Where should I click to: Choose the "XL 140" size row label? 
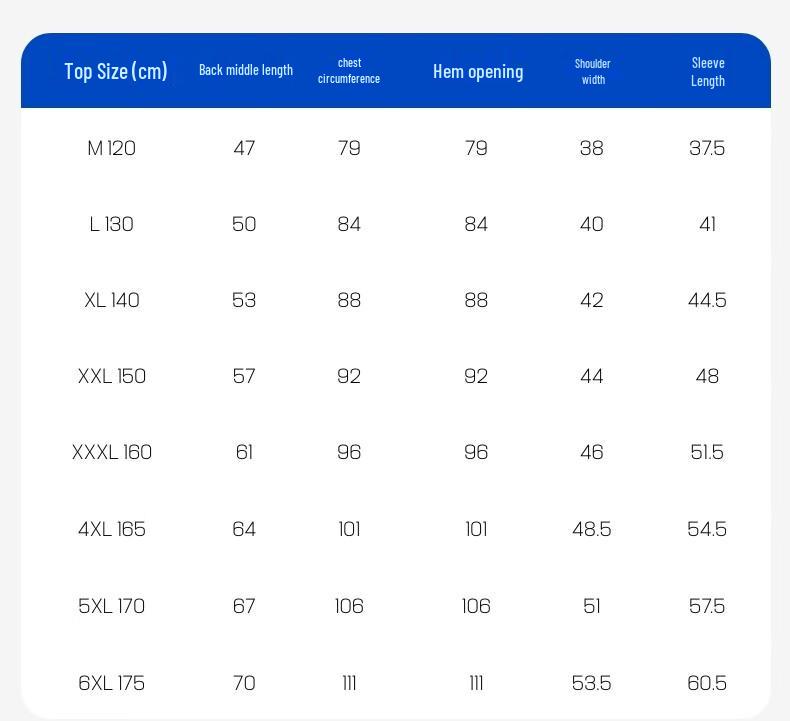[111, 300]
